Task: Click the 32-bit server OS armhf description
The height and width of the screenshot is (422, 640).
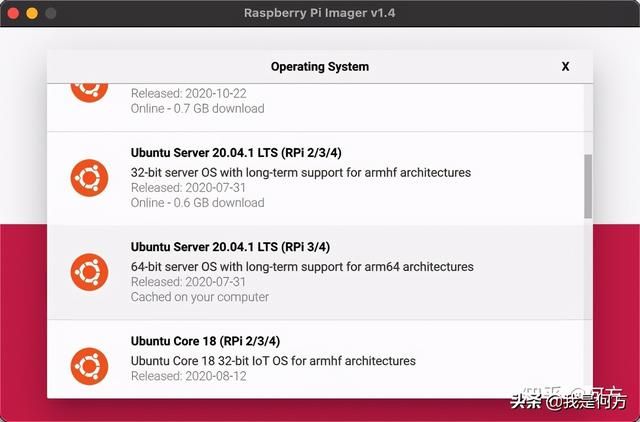Action: point(301,173)
